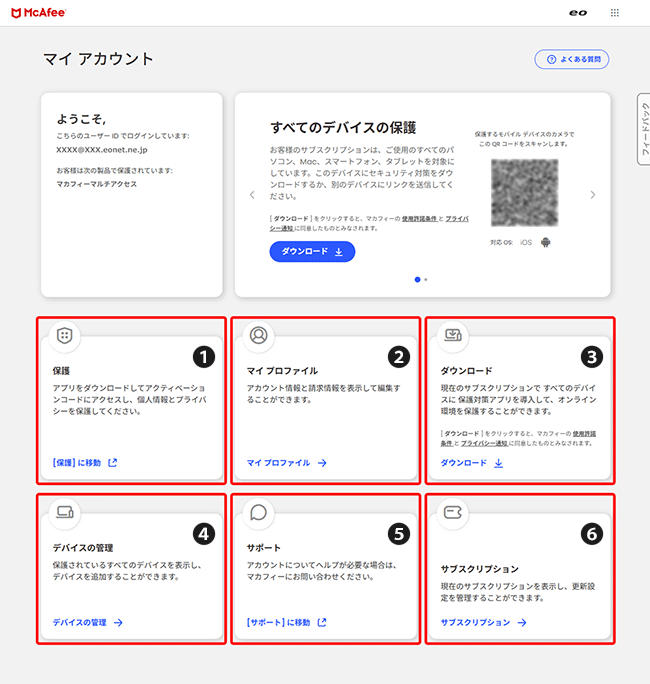Open [保護]に移動 link
Screen dimensions: 650x684
pyautogui.click(x=77, y=463)
